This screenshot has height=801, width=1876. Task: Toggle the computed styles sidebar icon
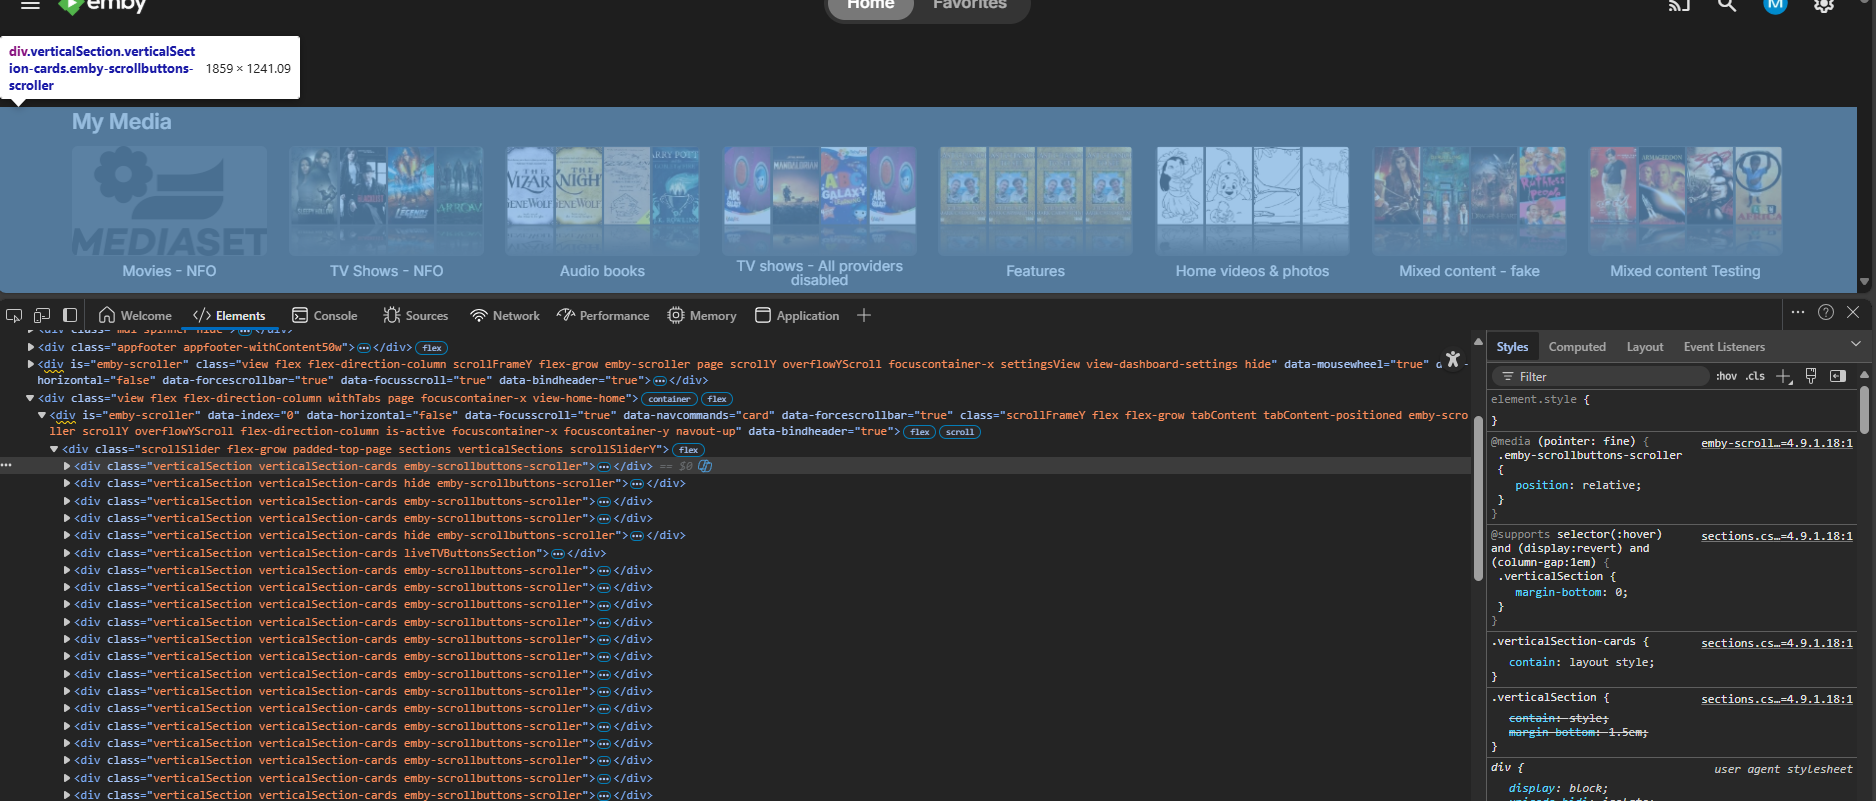(x=1838, y=376)
